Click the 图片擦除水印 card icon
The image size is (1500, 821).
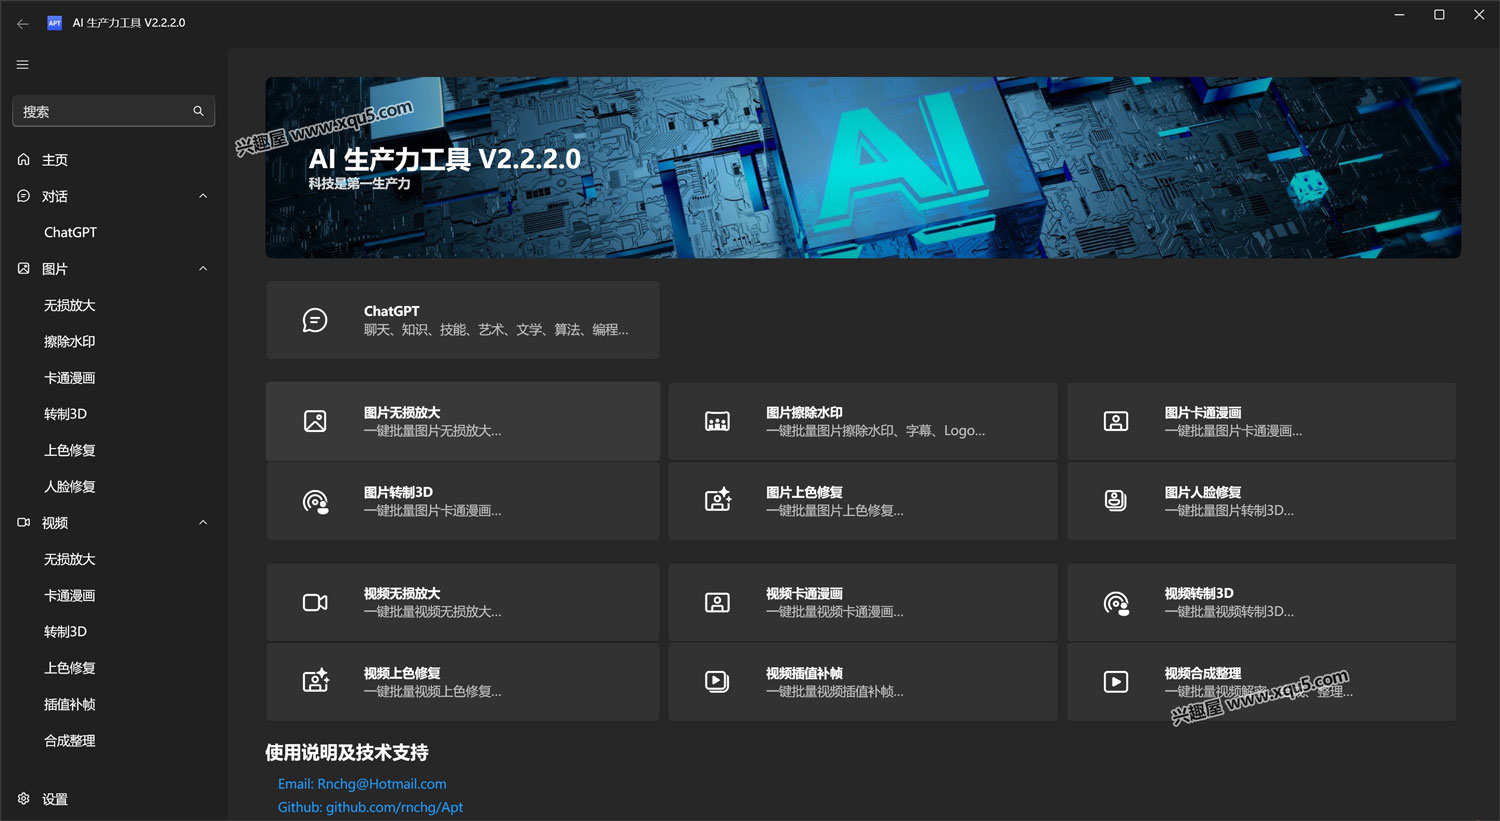coord(717,421)
